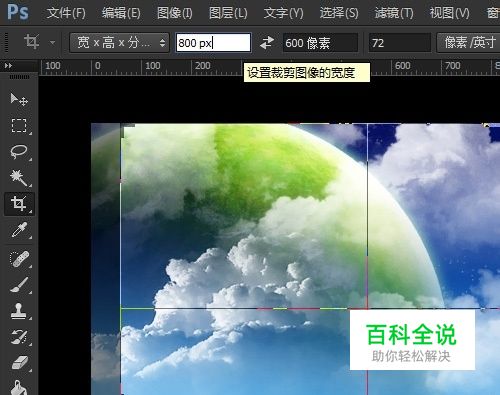Click the Photoshop Ps logo

point(18,12)
